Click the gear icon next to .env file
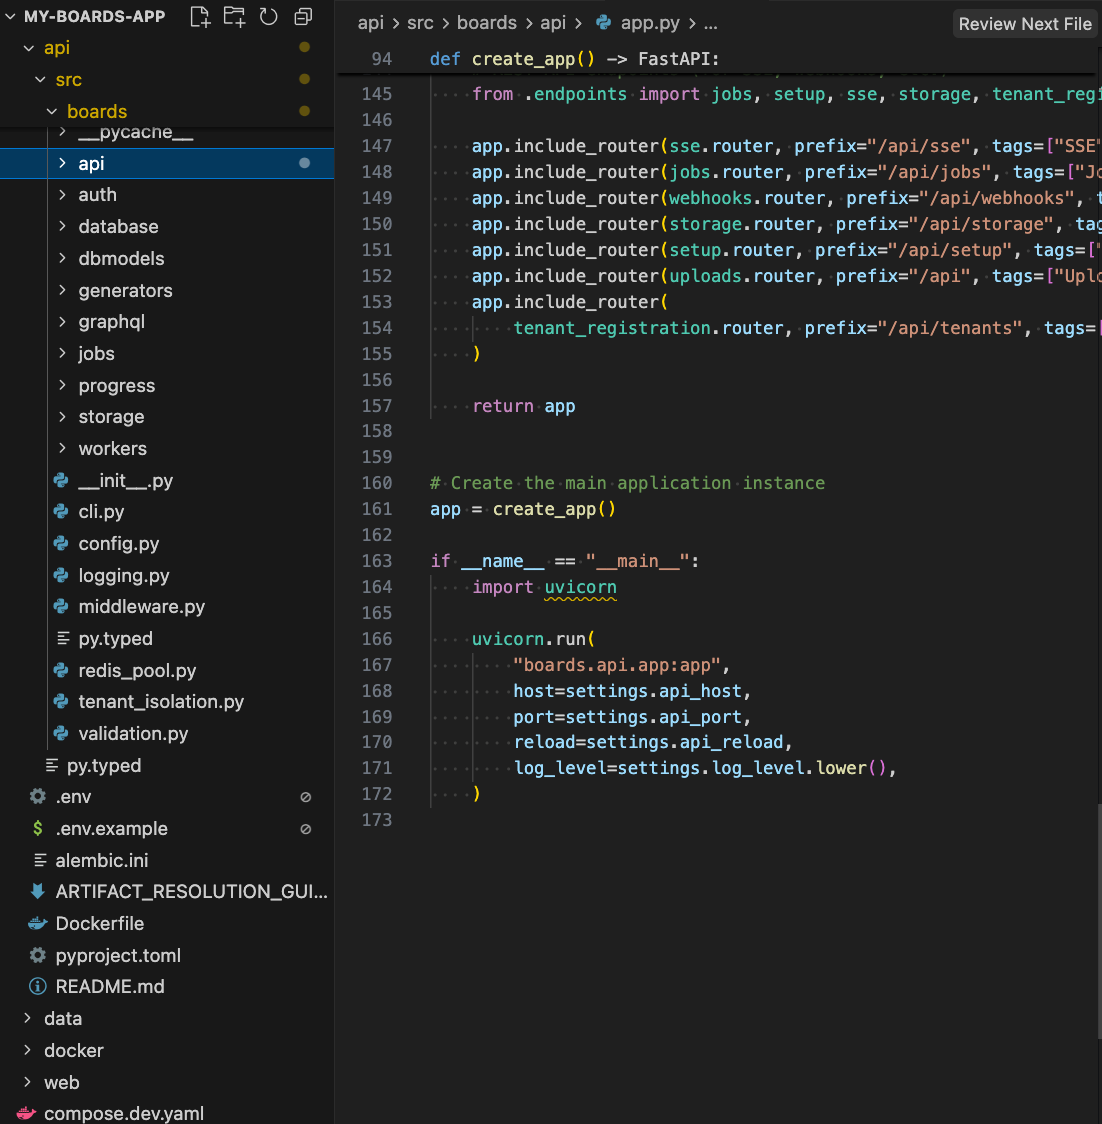Screen dimensions: 1102x1124 [37, 796]
